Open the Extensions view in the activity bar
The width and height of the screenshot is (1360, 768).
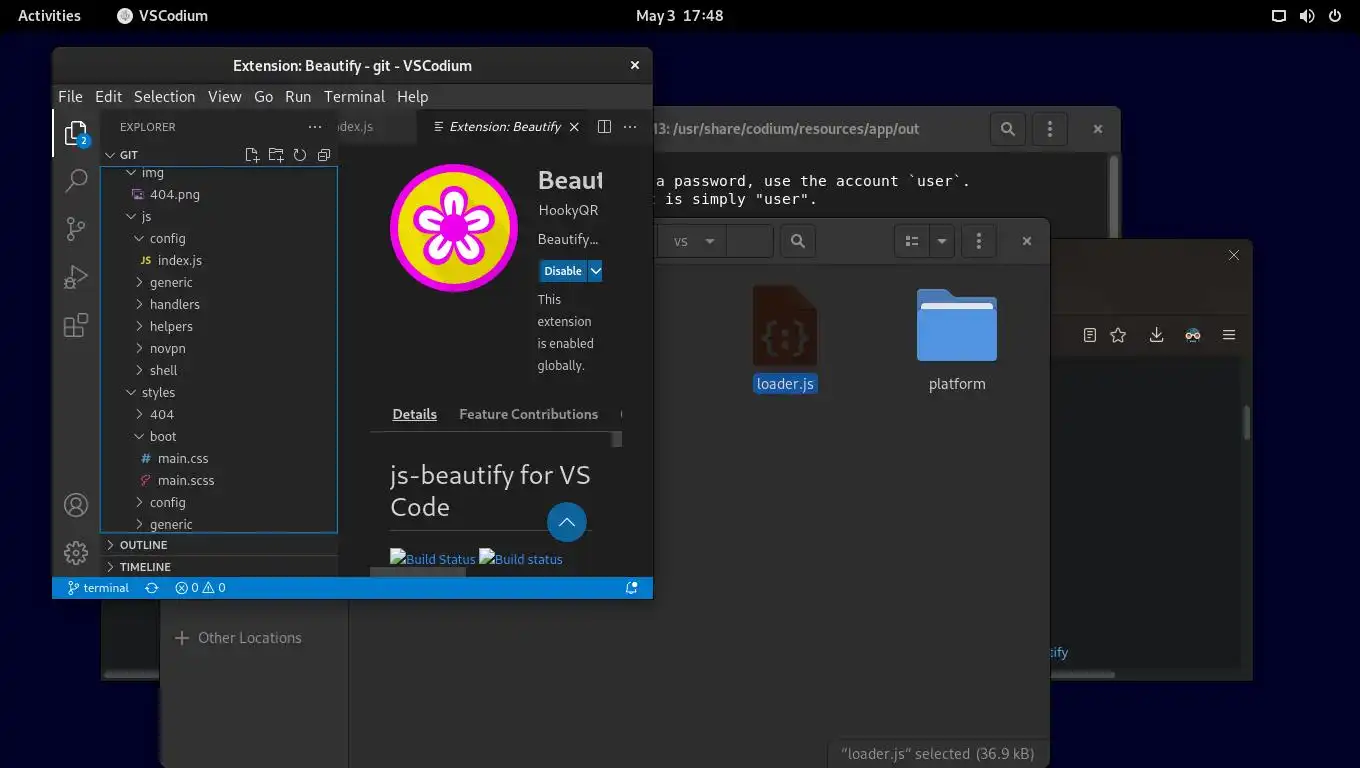(76, 325)
